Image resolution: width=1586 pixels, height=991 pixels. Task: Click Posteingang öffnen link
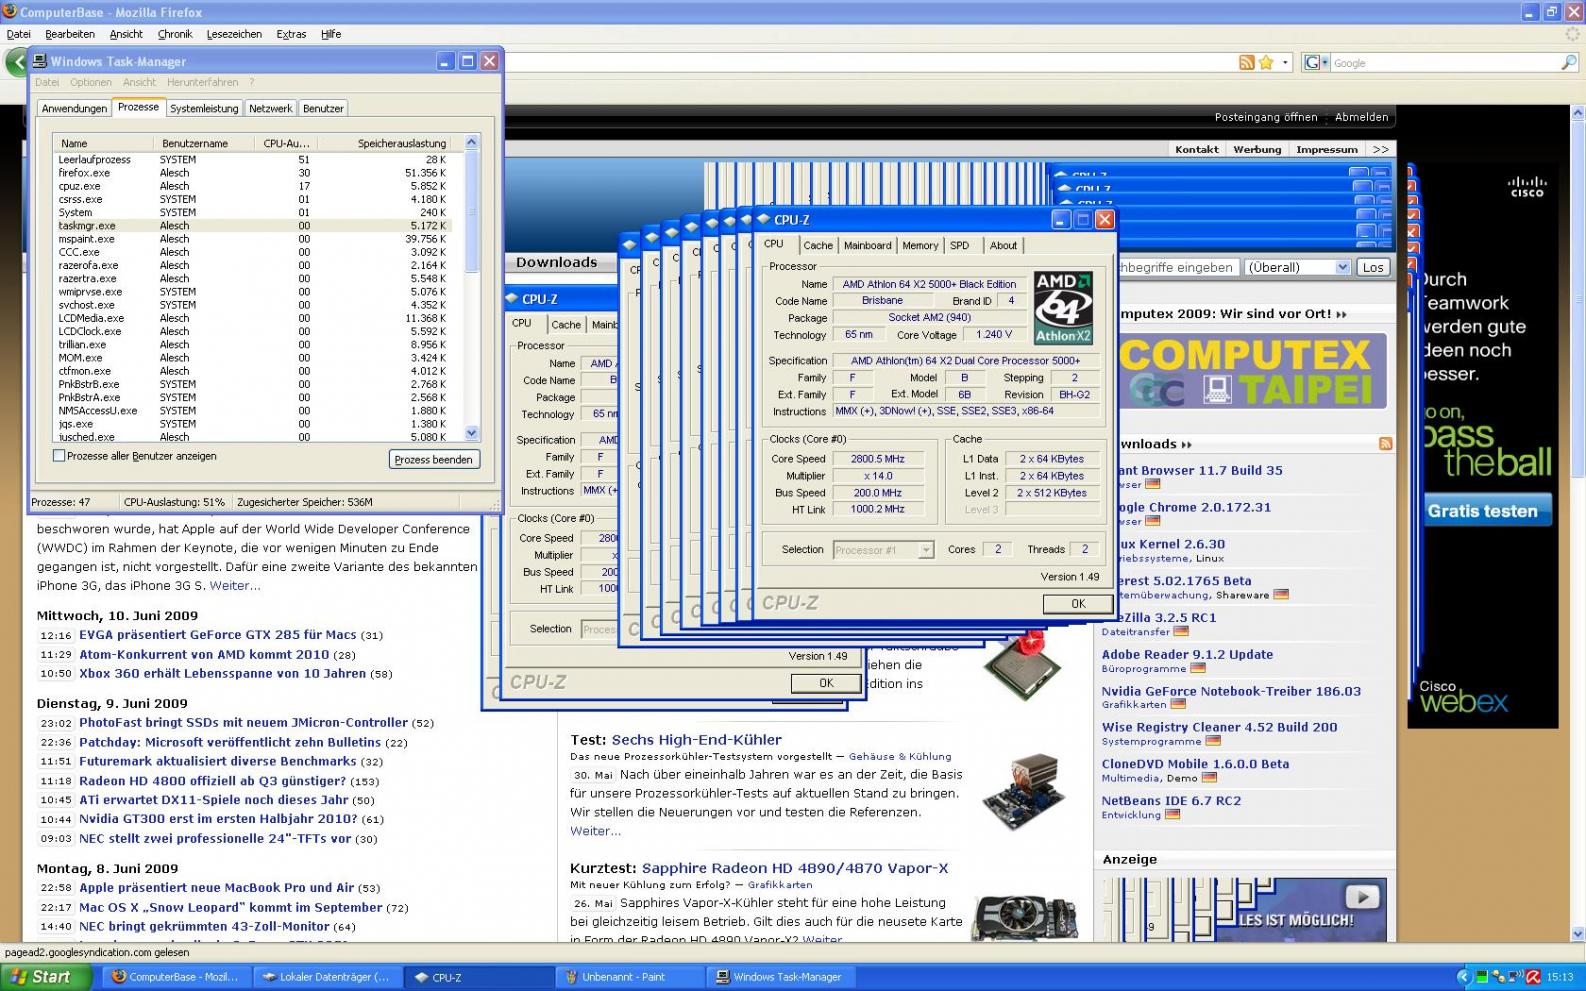tap(1266, 117)
